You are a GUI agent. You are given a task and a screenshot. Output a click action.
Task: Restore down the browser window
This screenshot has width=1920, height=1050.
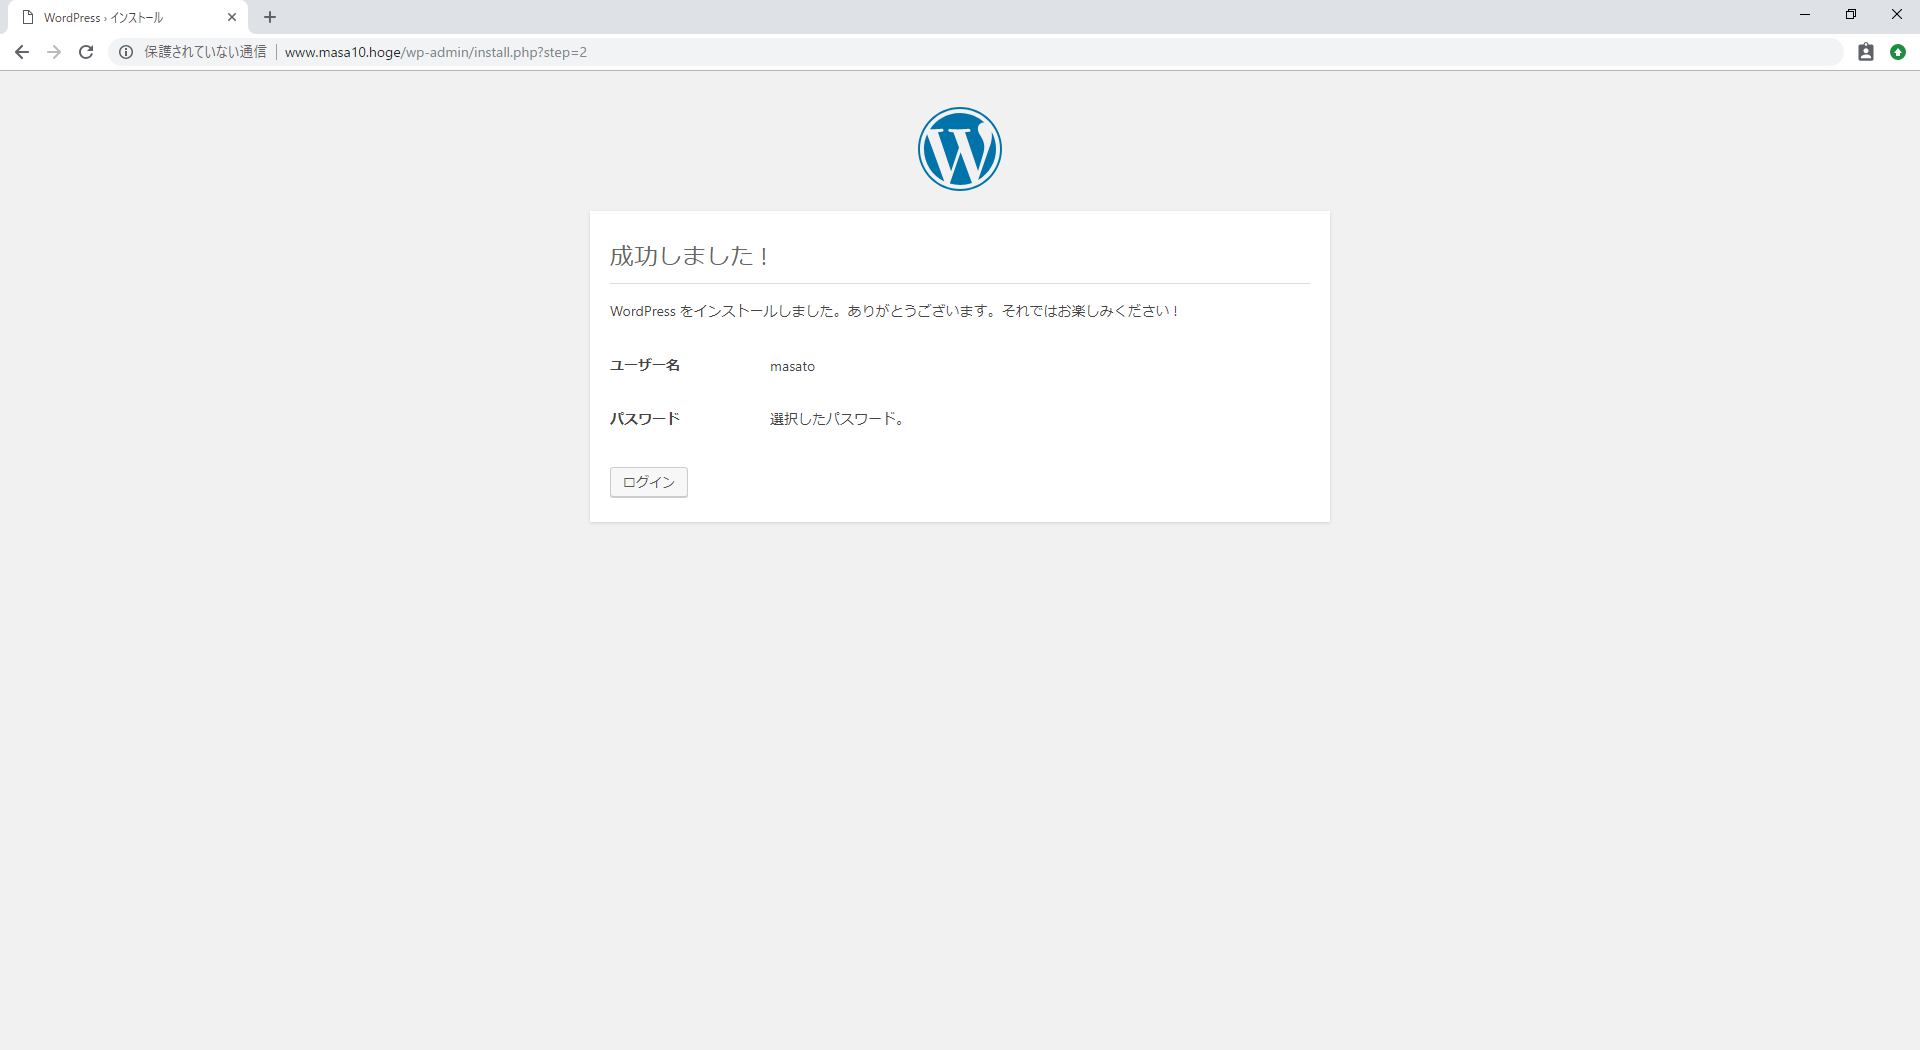click(1851, 15)
